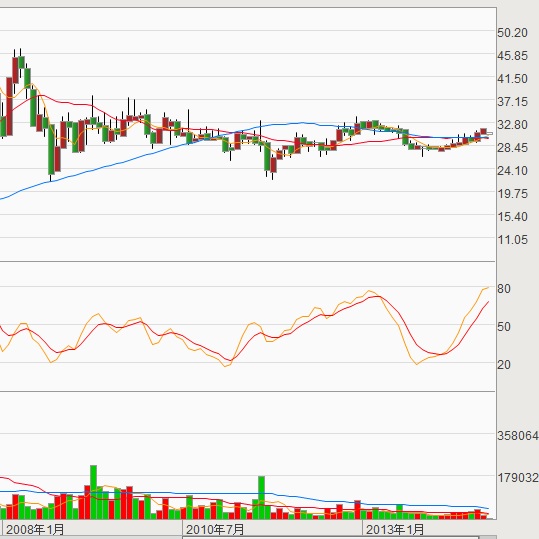
Task: Click the 19.75 price axis label
Action: point(512,194)
